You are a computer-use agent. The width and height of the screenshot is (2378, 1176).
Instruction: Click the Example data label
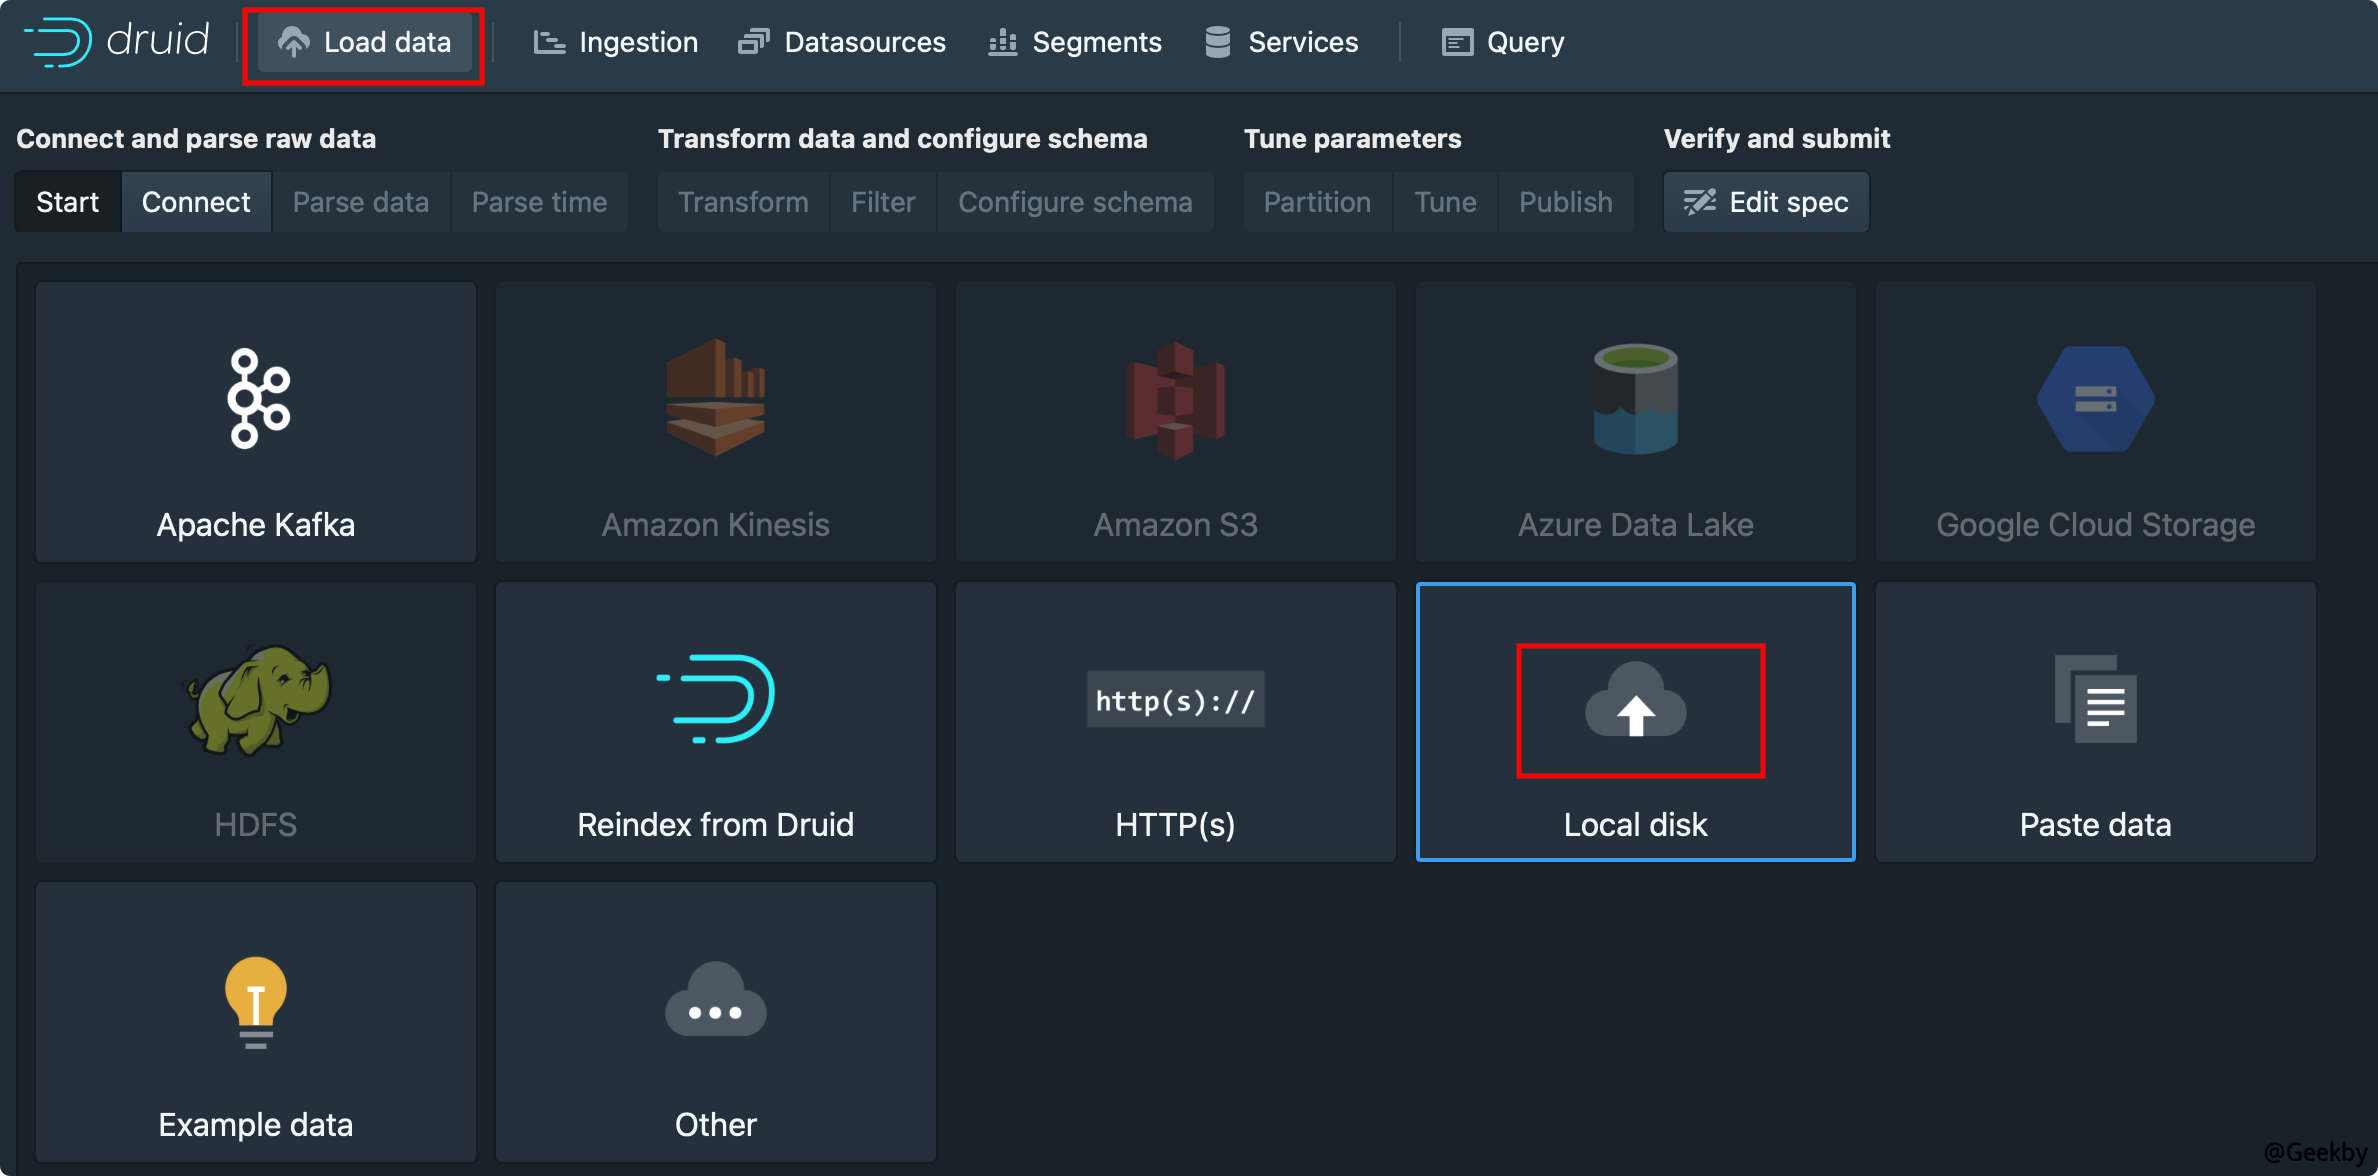256,1125
